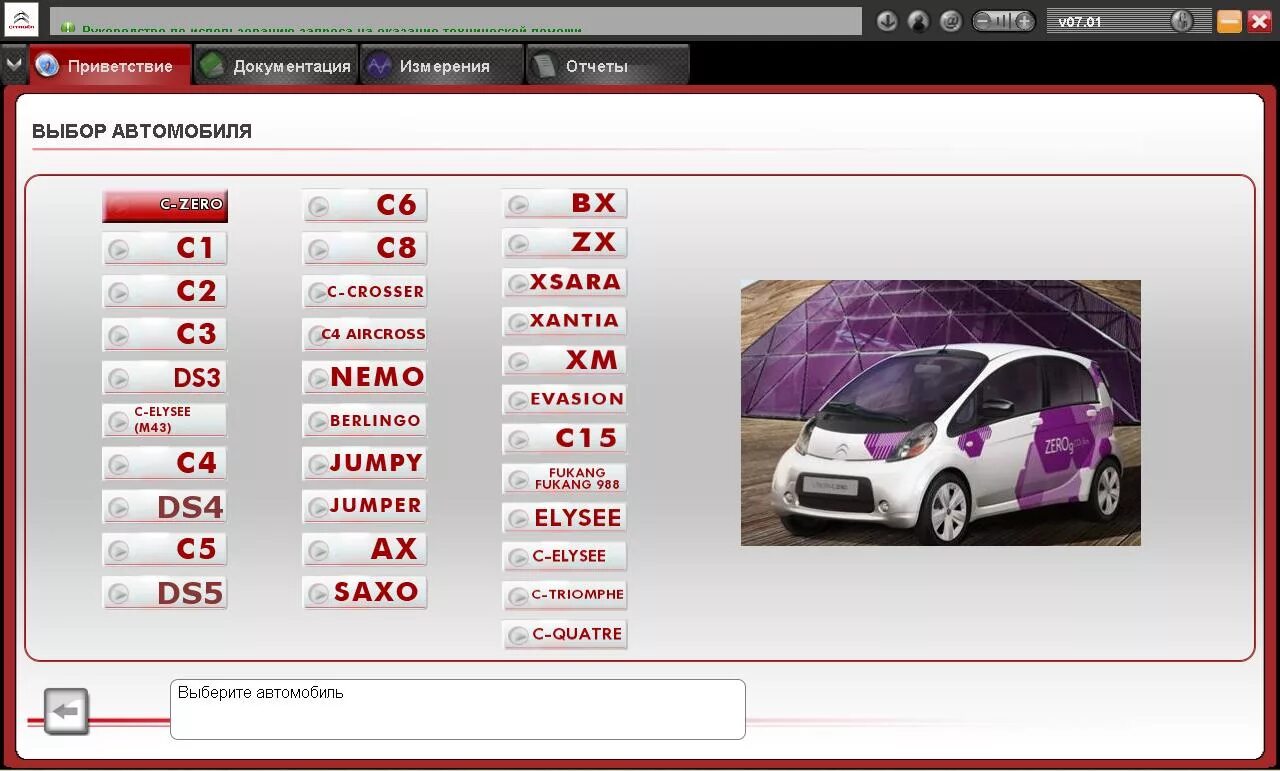The height and width of the screenshot is (771, 1280).
Task: Select the DS5 vehicle
Action: point(165,593)
